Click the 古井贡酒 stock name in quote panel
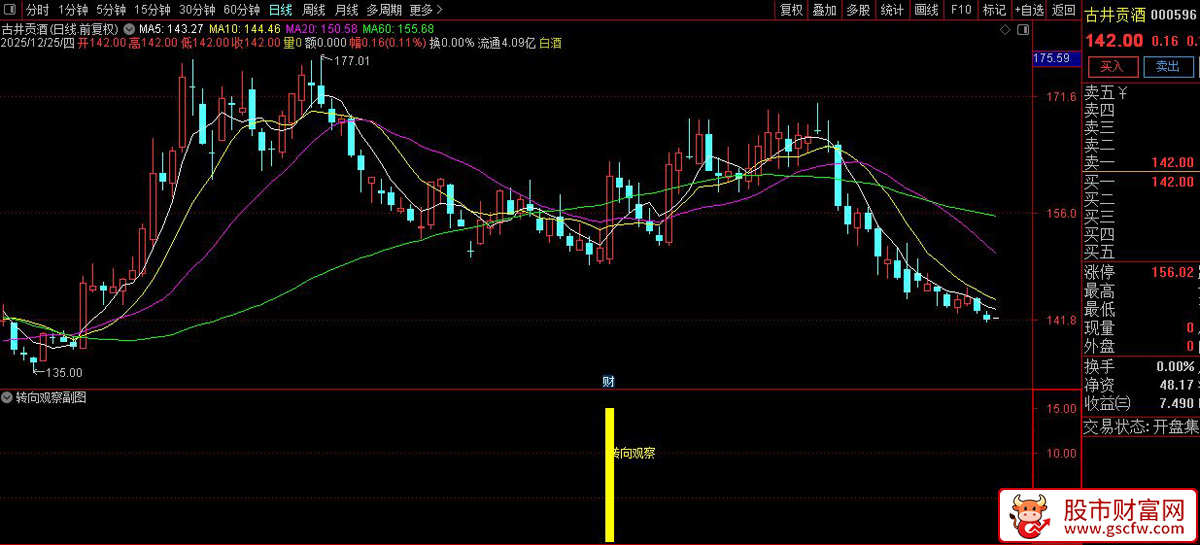Viewport: 1200px width, 545px height. (1117, 14)
